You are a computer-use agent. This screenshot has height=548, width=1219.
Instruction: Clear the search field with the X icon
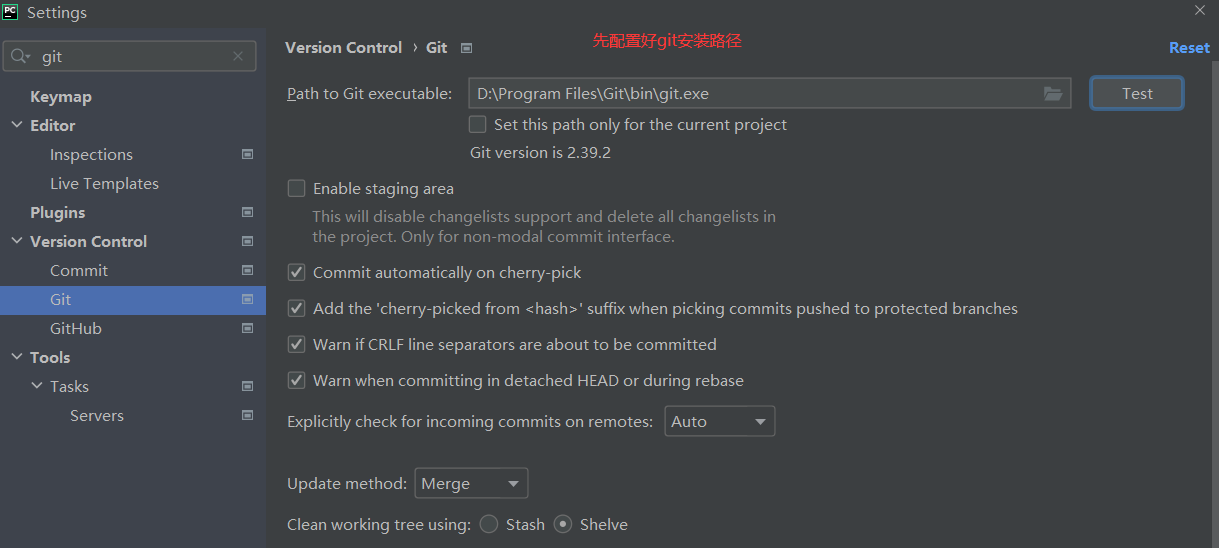click(x=238, y=57)
